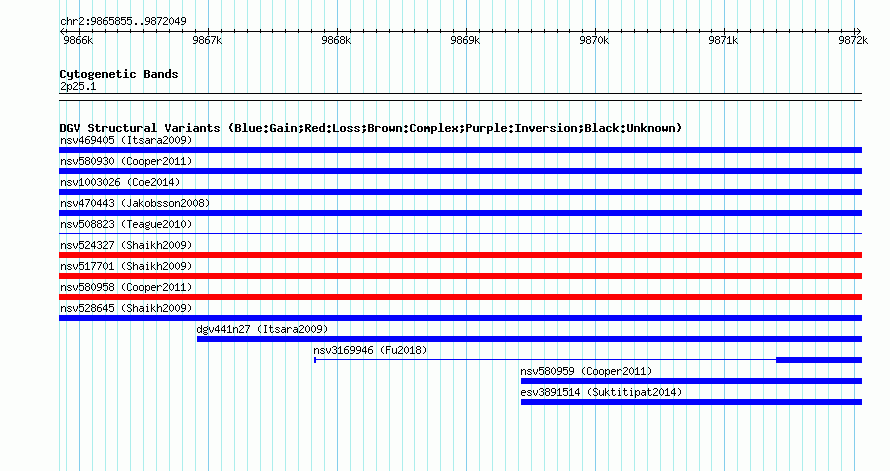Image resolution: width=890 pixels, height=471 pixels.
Task: Open the nsv580959 (Cooper2011) label
Action: pos(586,371)
